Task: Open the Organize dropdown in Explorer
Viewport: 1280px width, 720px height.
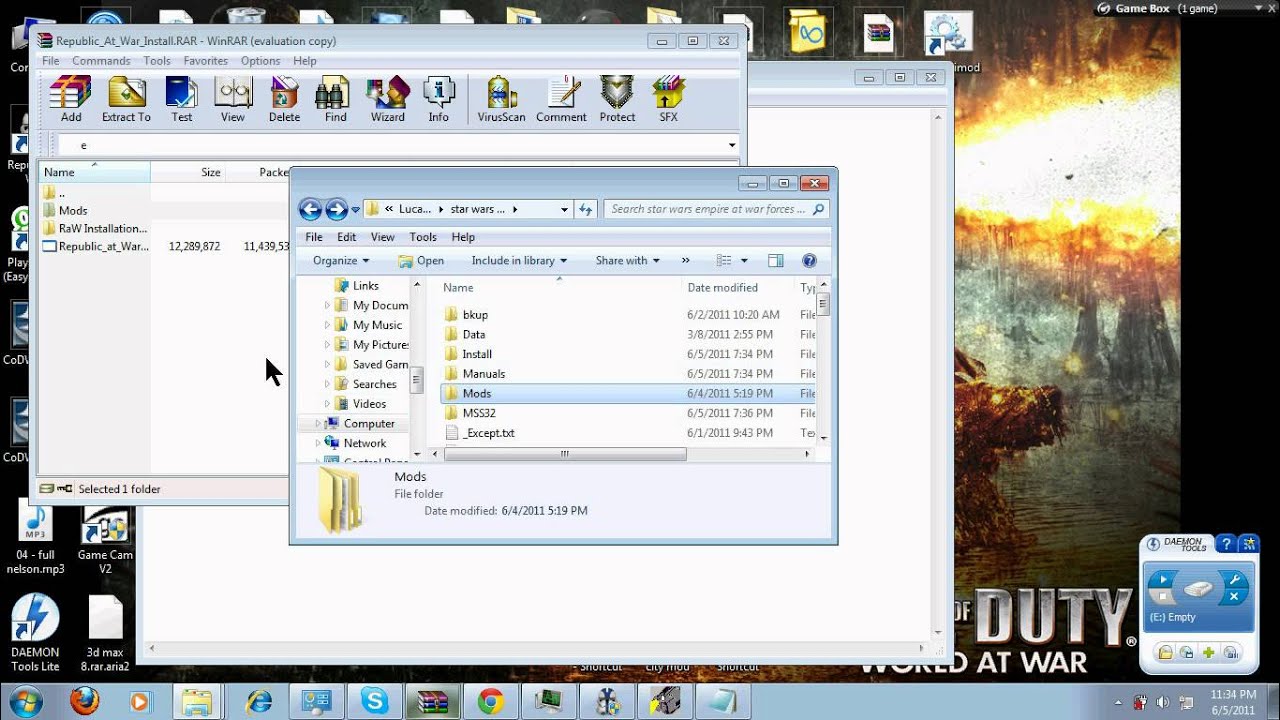Action: (340, 261)
